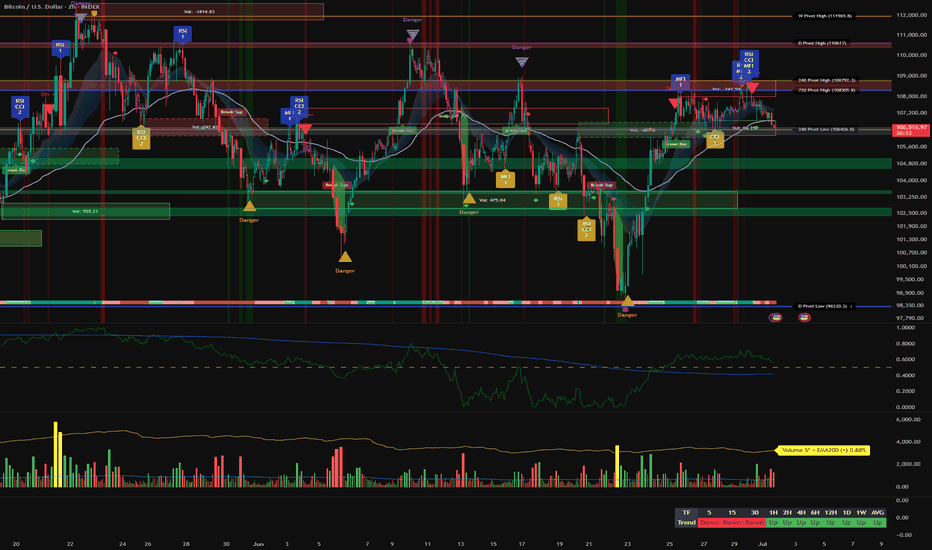Click the 1W timeframe header in Trend table
The height and width of the screenshot is (550, 932).
[x=861, y=513]
